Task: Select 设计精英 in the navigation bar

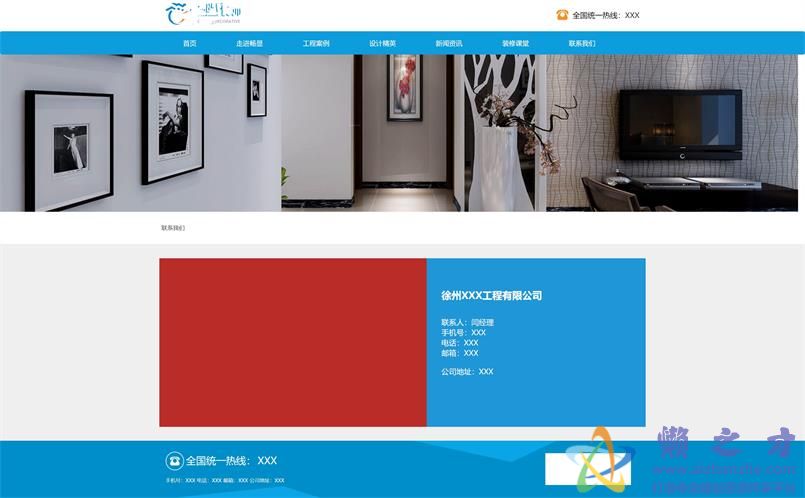Action: coord(382,43)
